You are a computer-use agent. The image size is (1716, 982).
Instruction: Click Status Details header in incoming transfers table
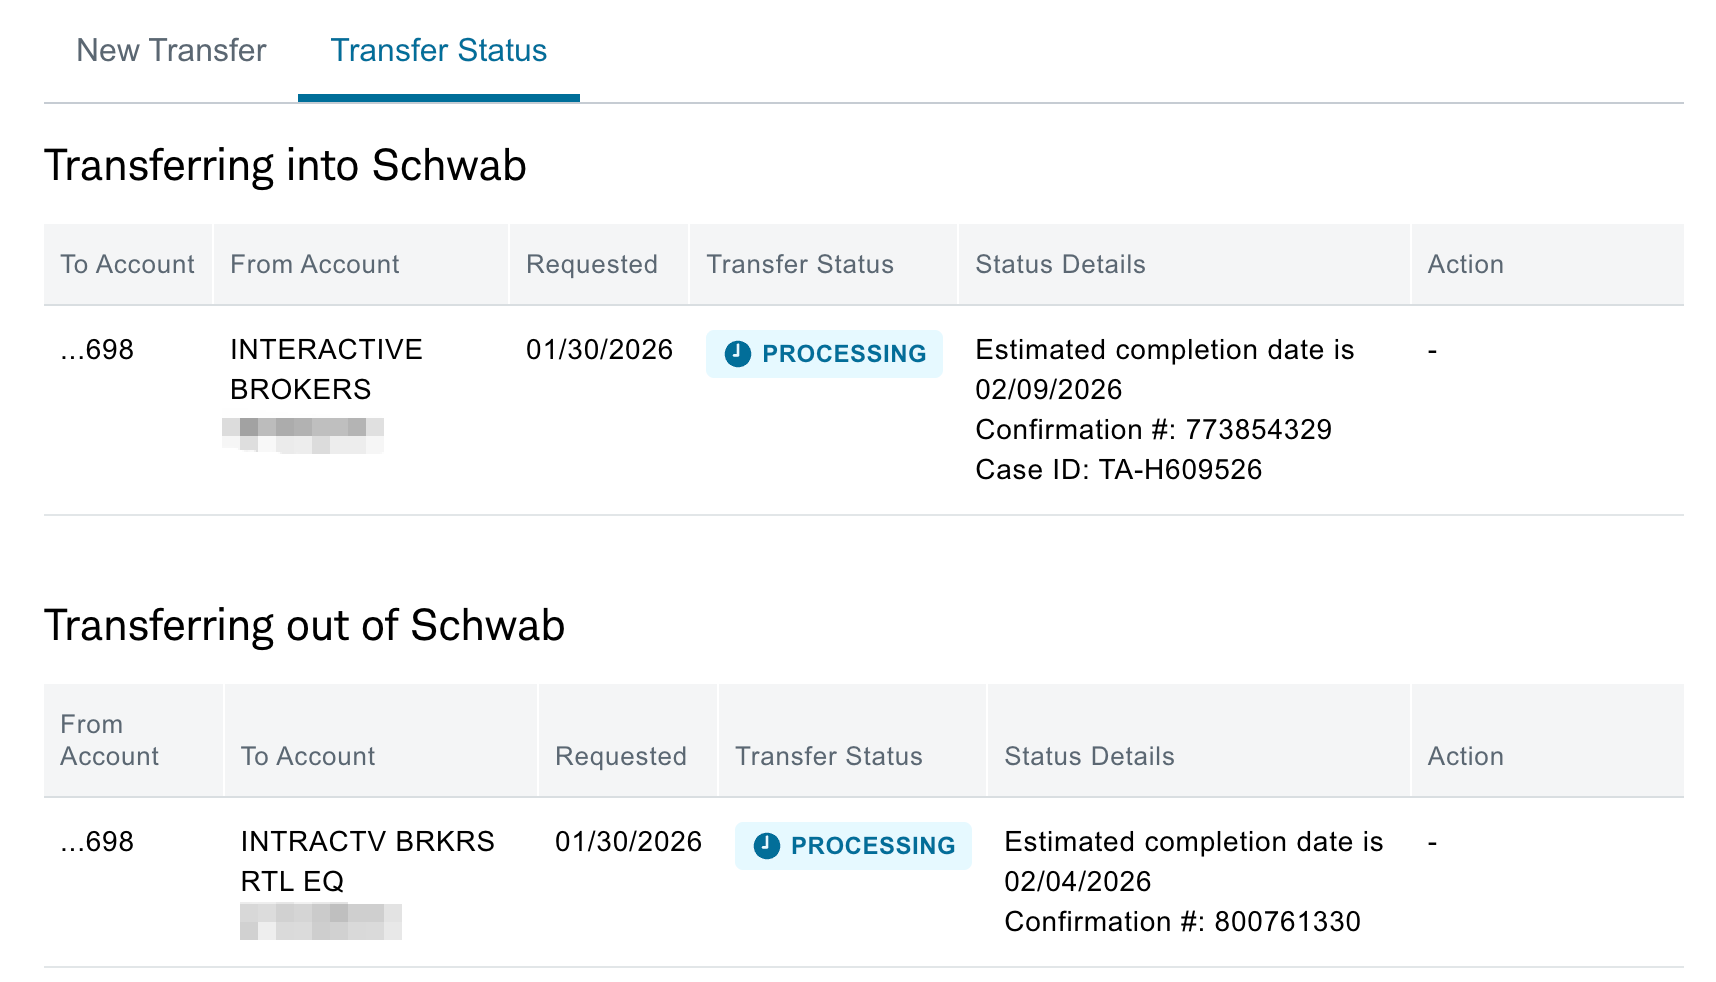tap(1060, 265)
